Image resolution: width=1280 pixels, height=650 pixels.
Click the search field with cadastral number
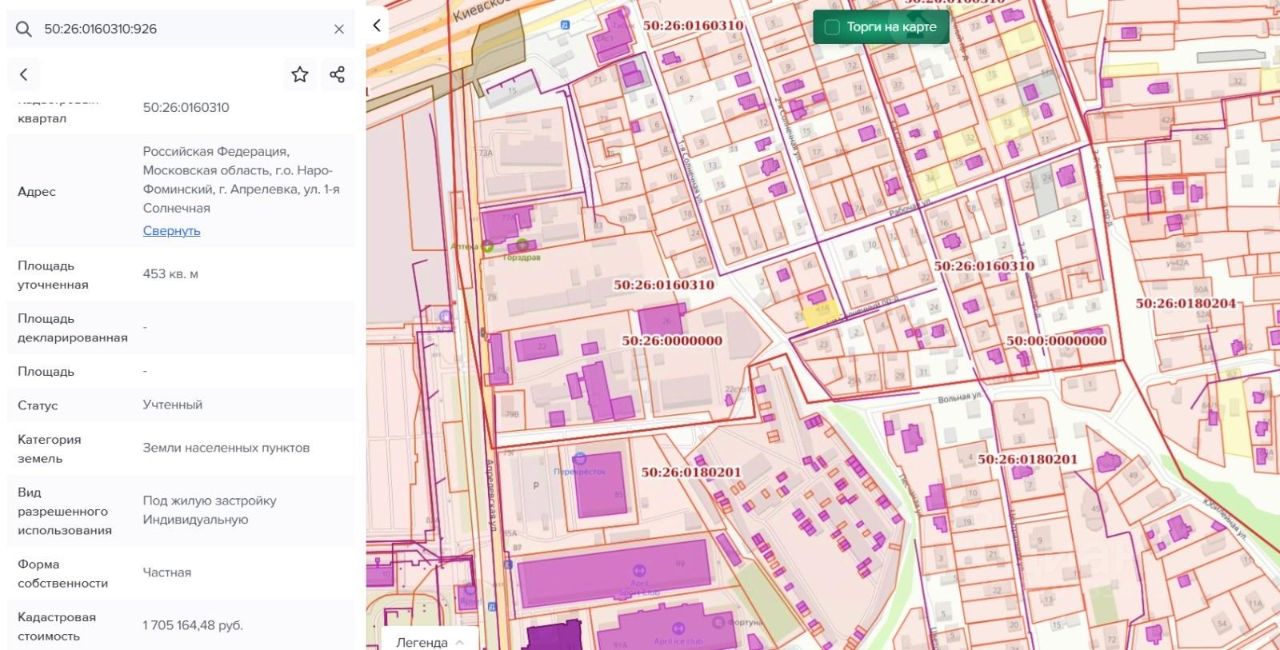(180, 29)
